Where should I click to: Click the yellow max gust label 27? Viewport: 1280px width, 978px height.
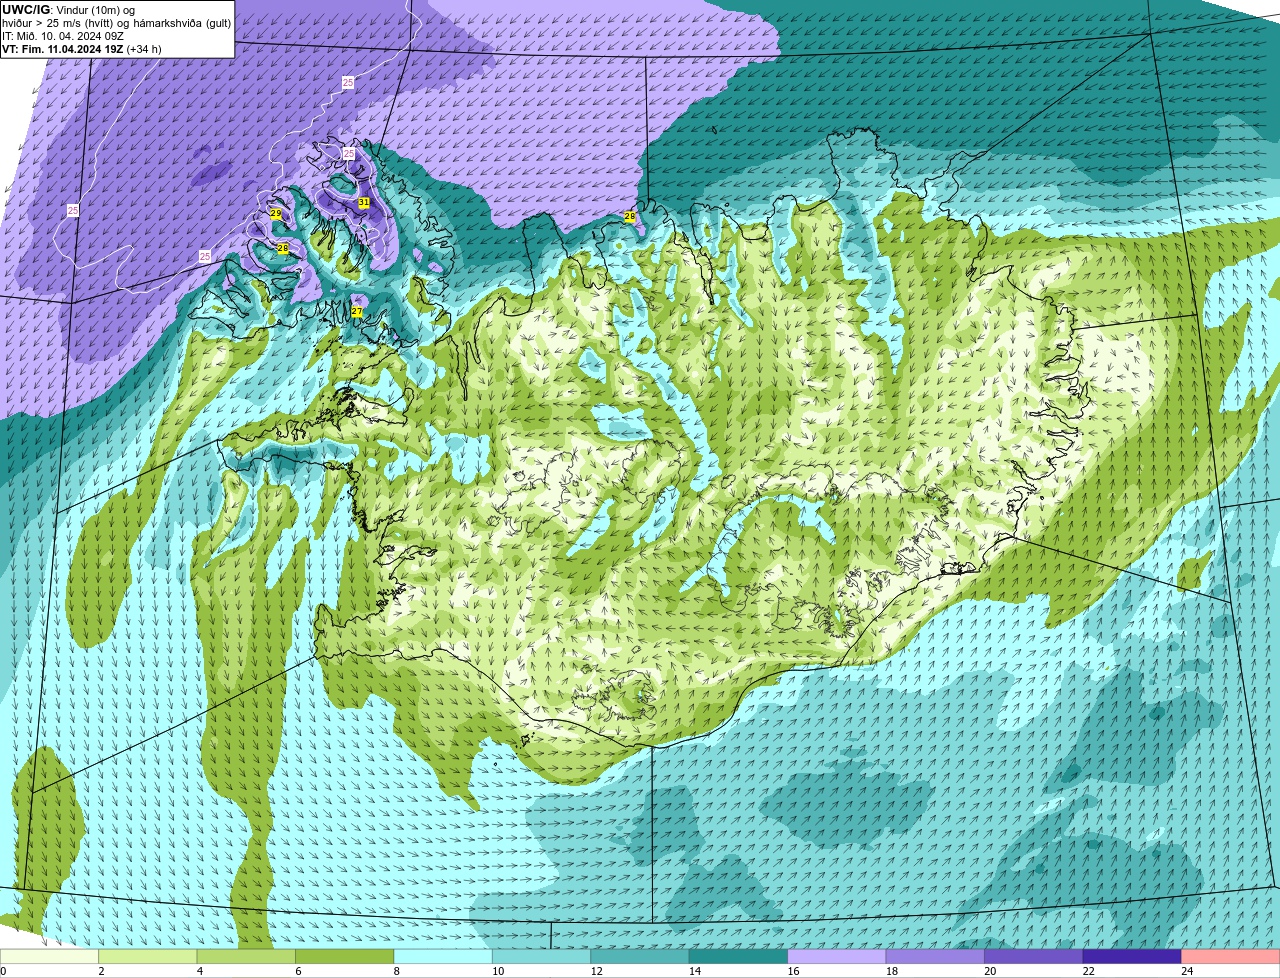click(357, 312)
